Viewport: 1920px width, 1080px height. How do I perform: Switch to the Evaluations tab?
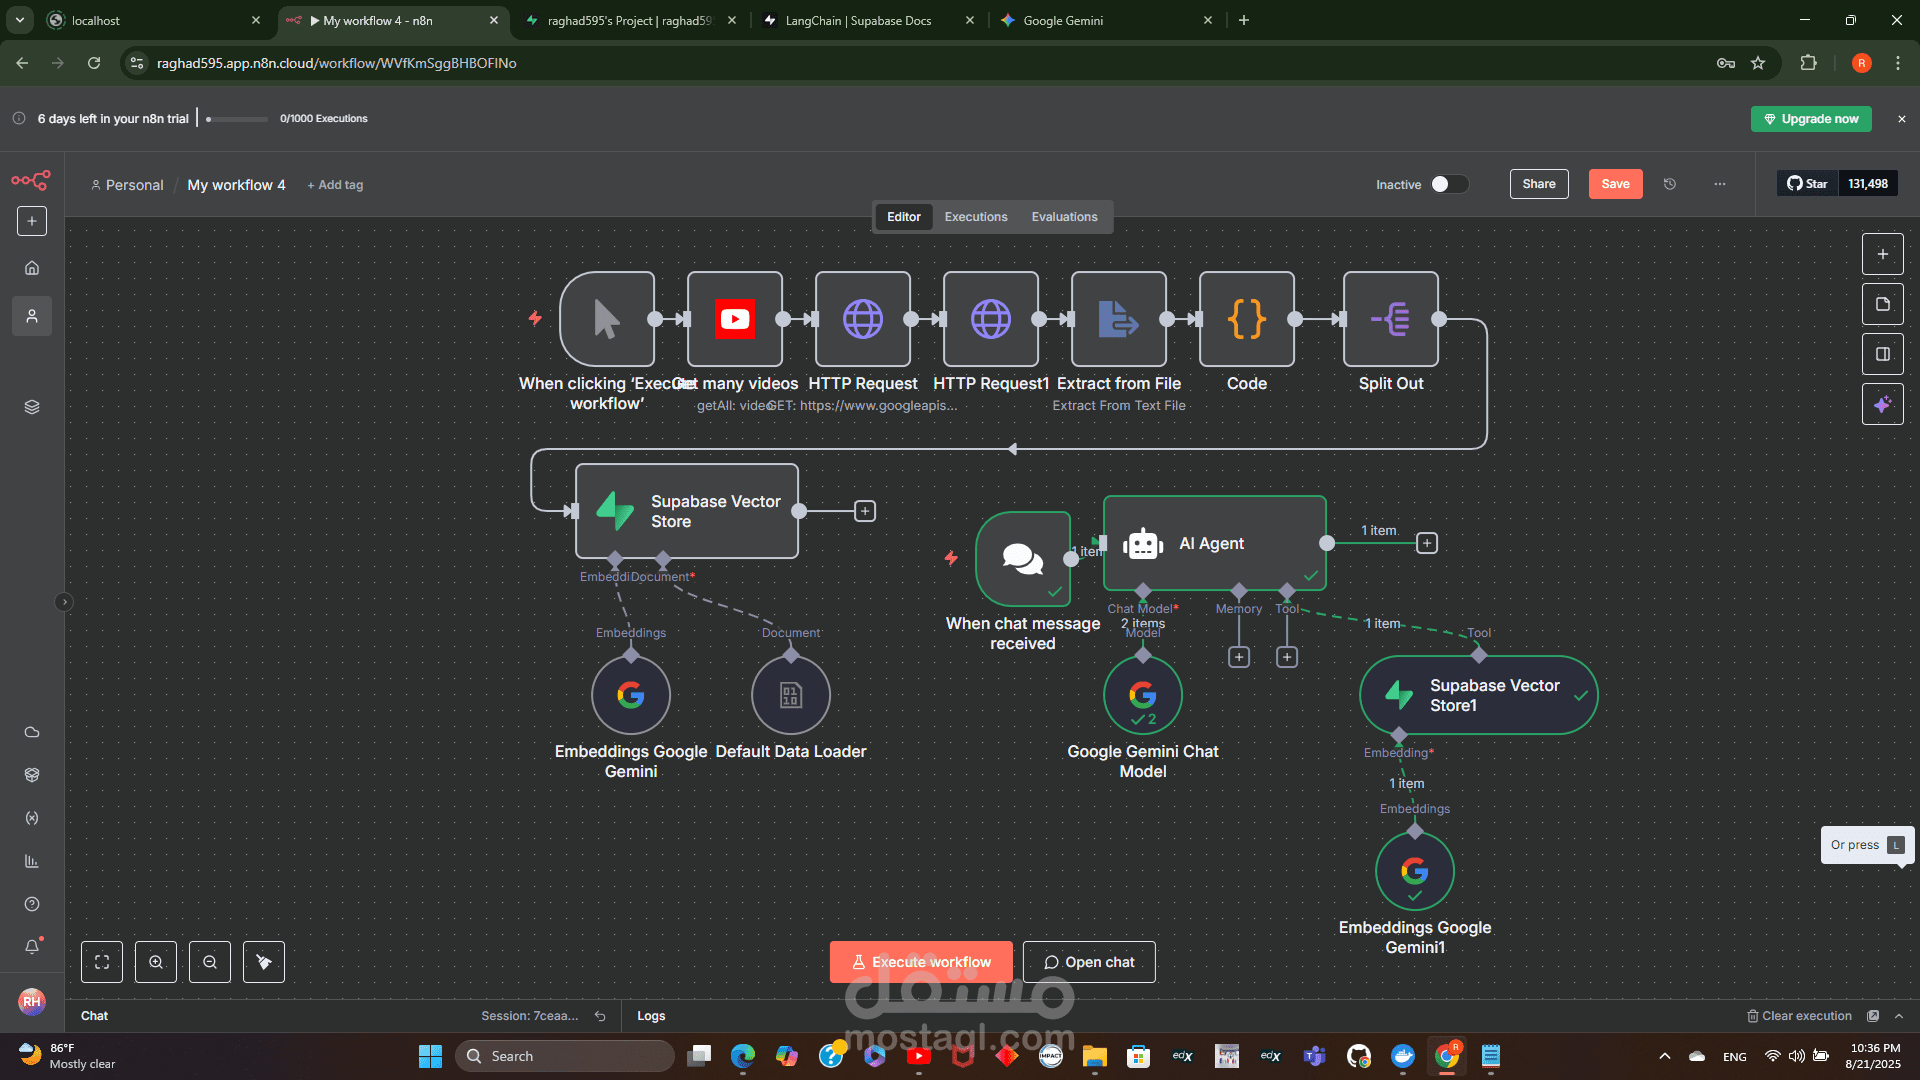tap(1064, 217)
